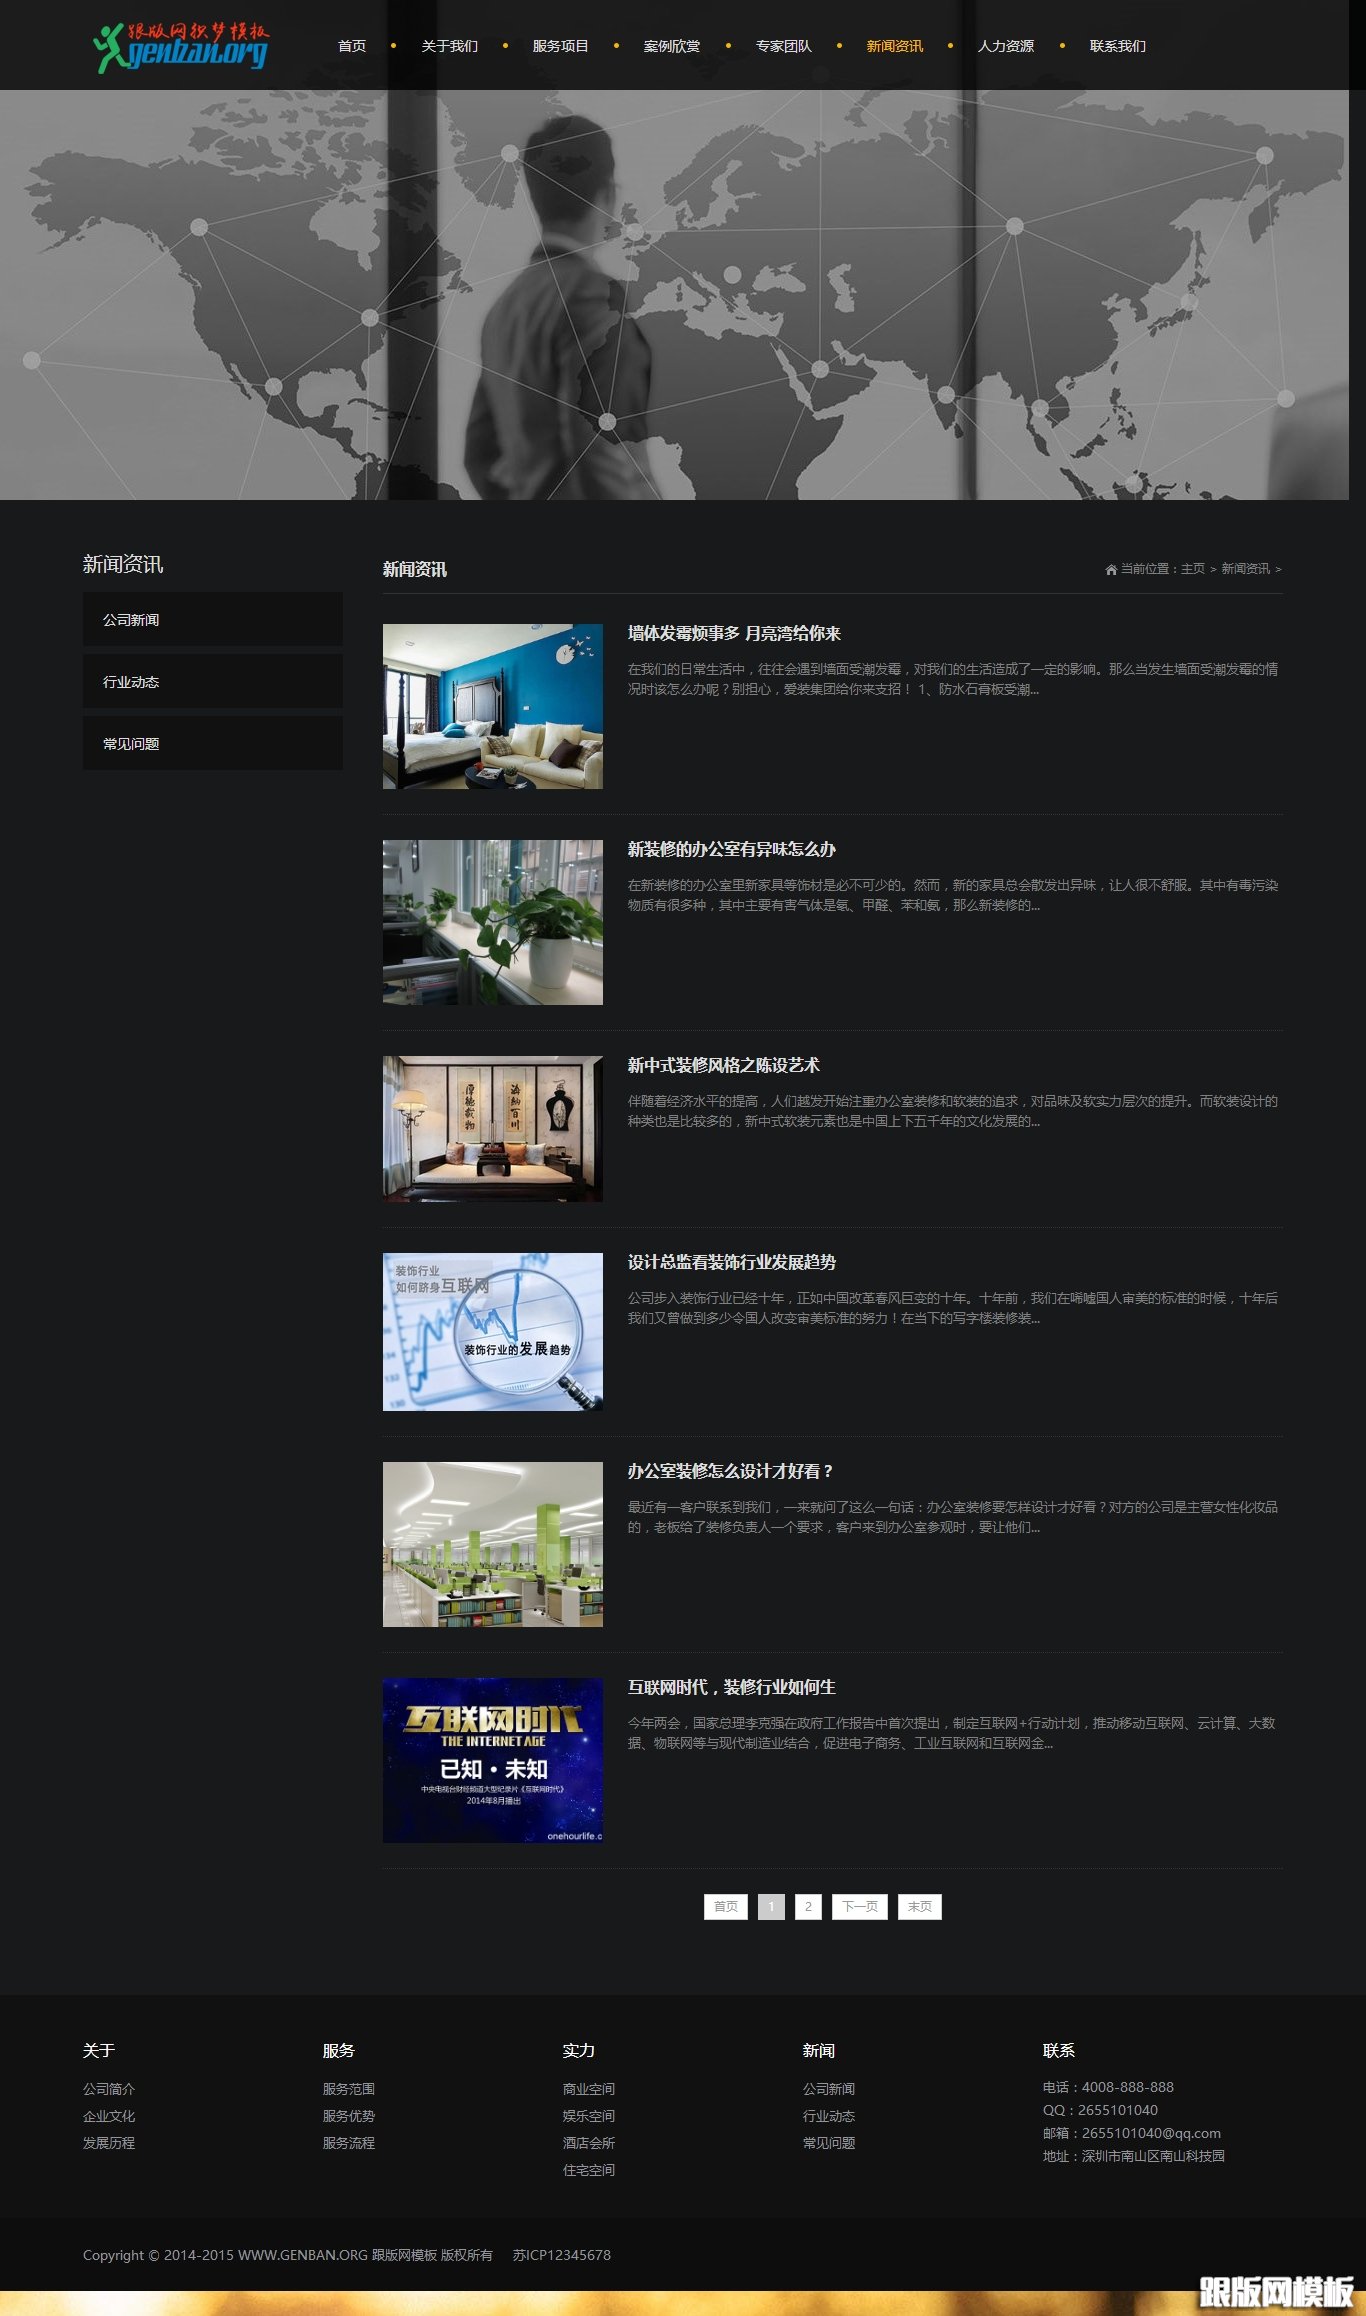Go to page 2 of news
The image size is (1366, 2316).
coord(808,1907)
